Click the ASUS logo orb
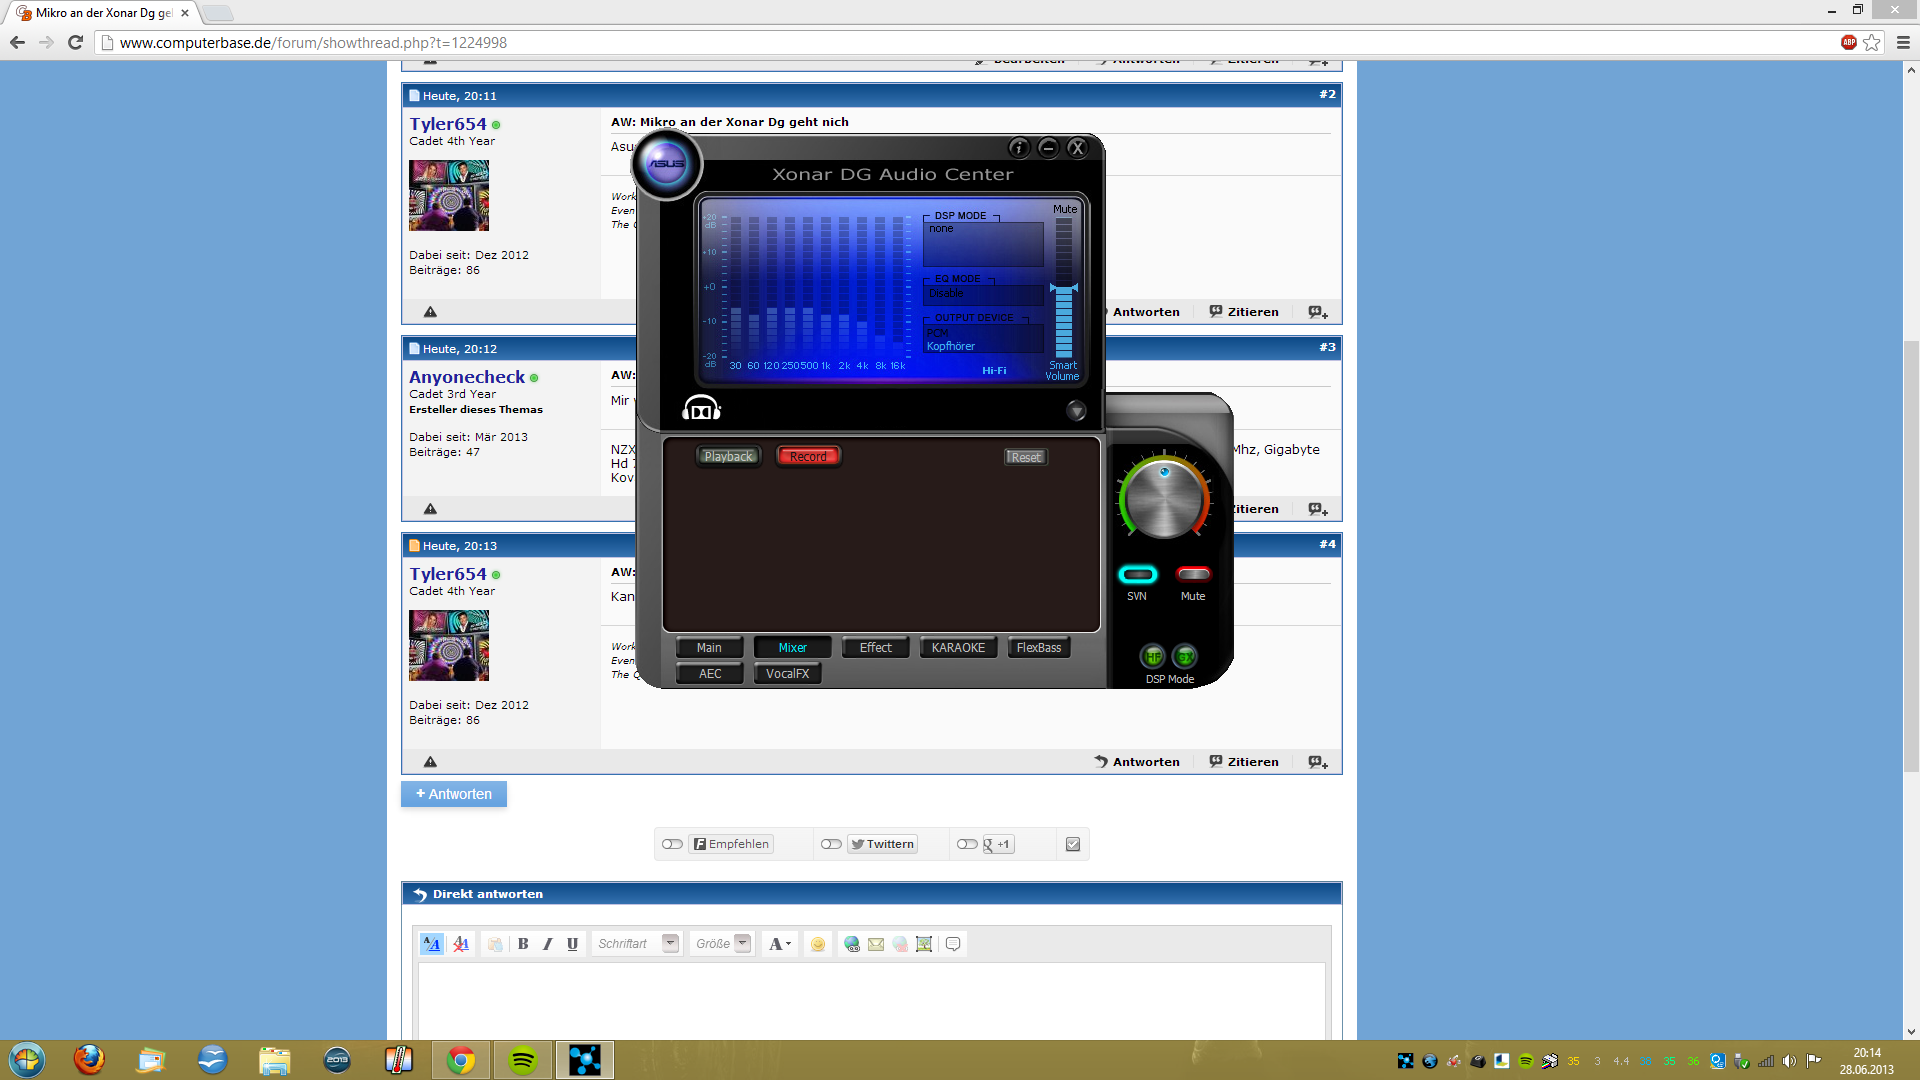1920x1080 pixels. tap(666, 164)
